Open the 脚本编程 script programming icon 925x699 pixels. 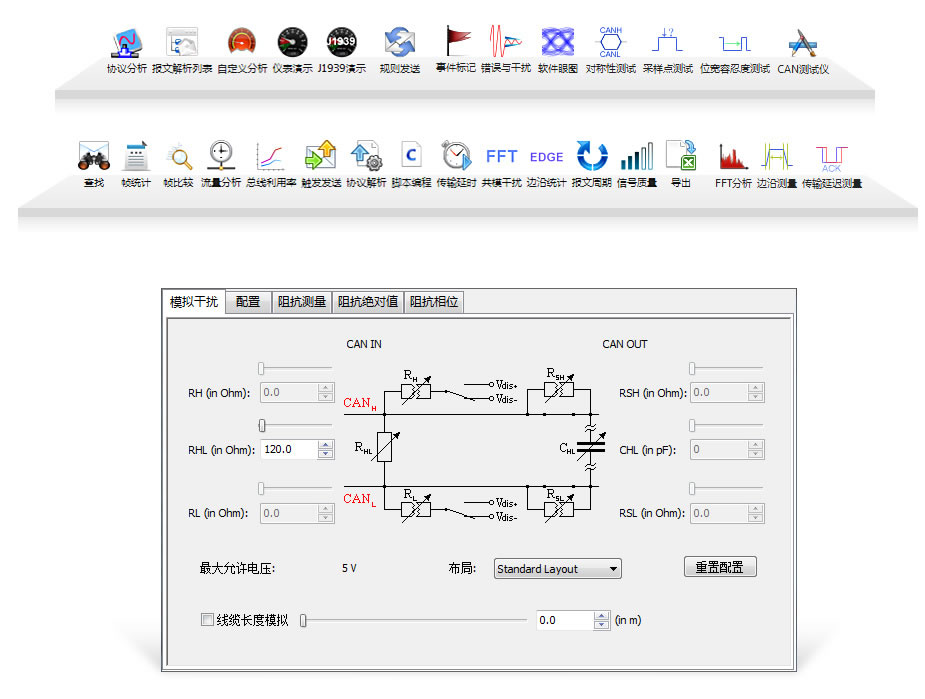click(x=410, y=156)
